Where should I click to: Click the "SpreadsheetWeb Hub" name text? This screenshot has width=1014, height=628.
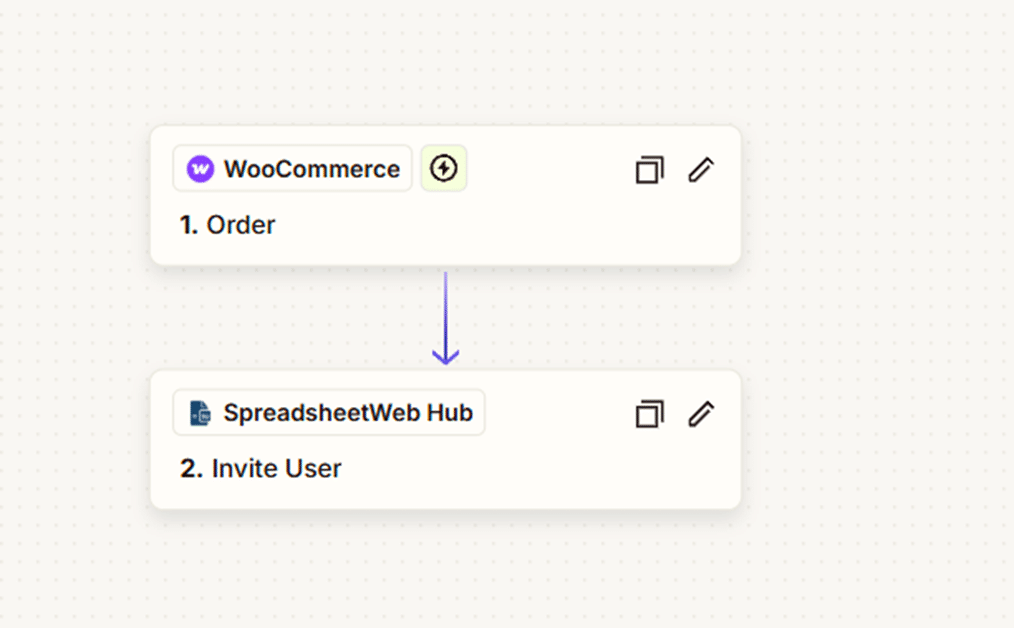[347, 413]
